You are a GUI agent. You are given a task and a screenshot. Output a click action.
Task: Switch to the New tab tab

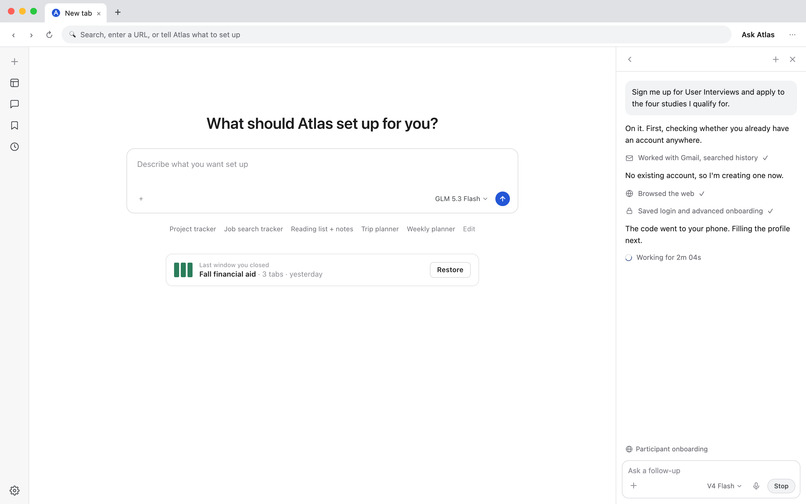tap(76, 13)
